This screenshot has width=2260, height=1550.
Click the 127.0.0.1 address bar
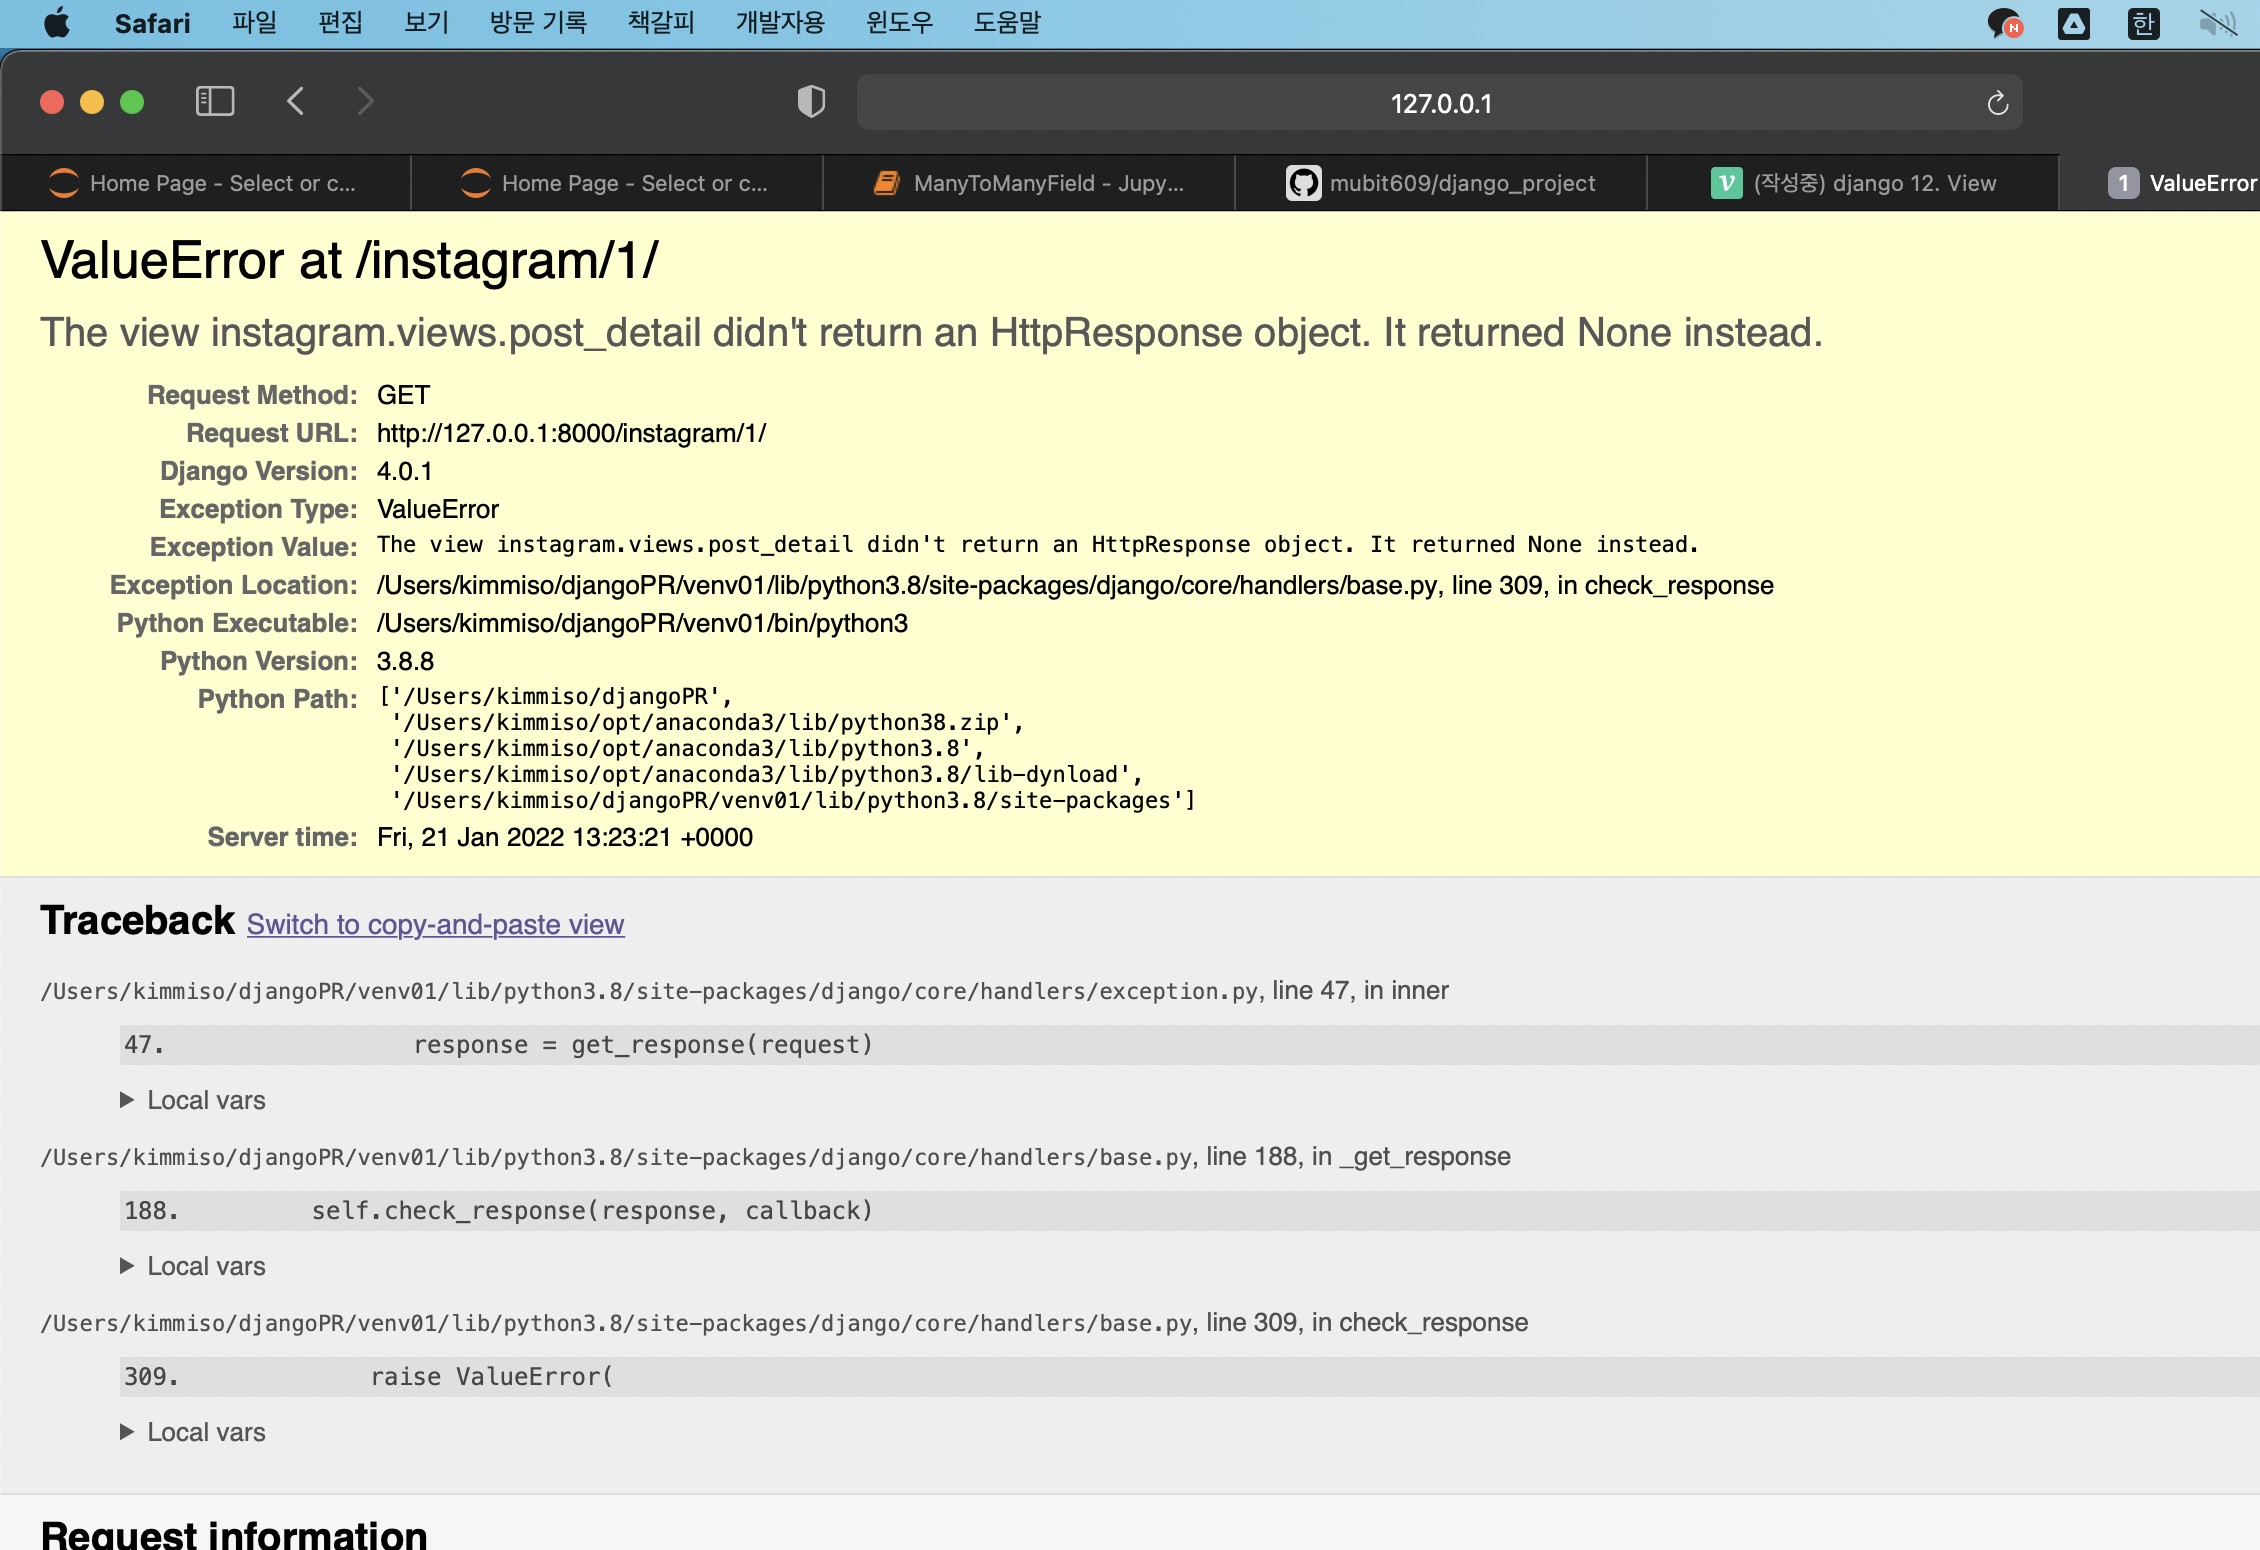1439,104
